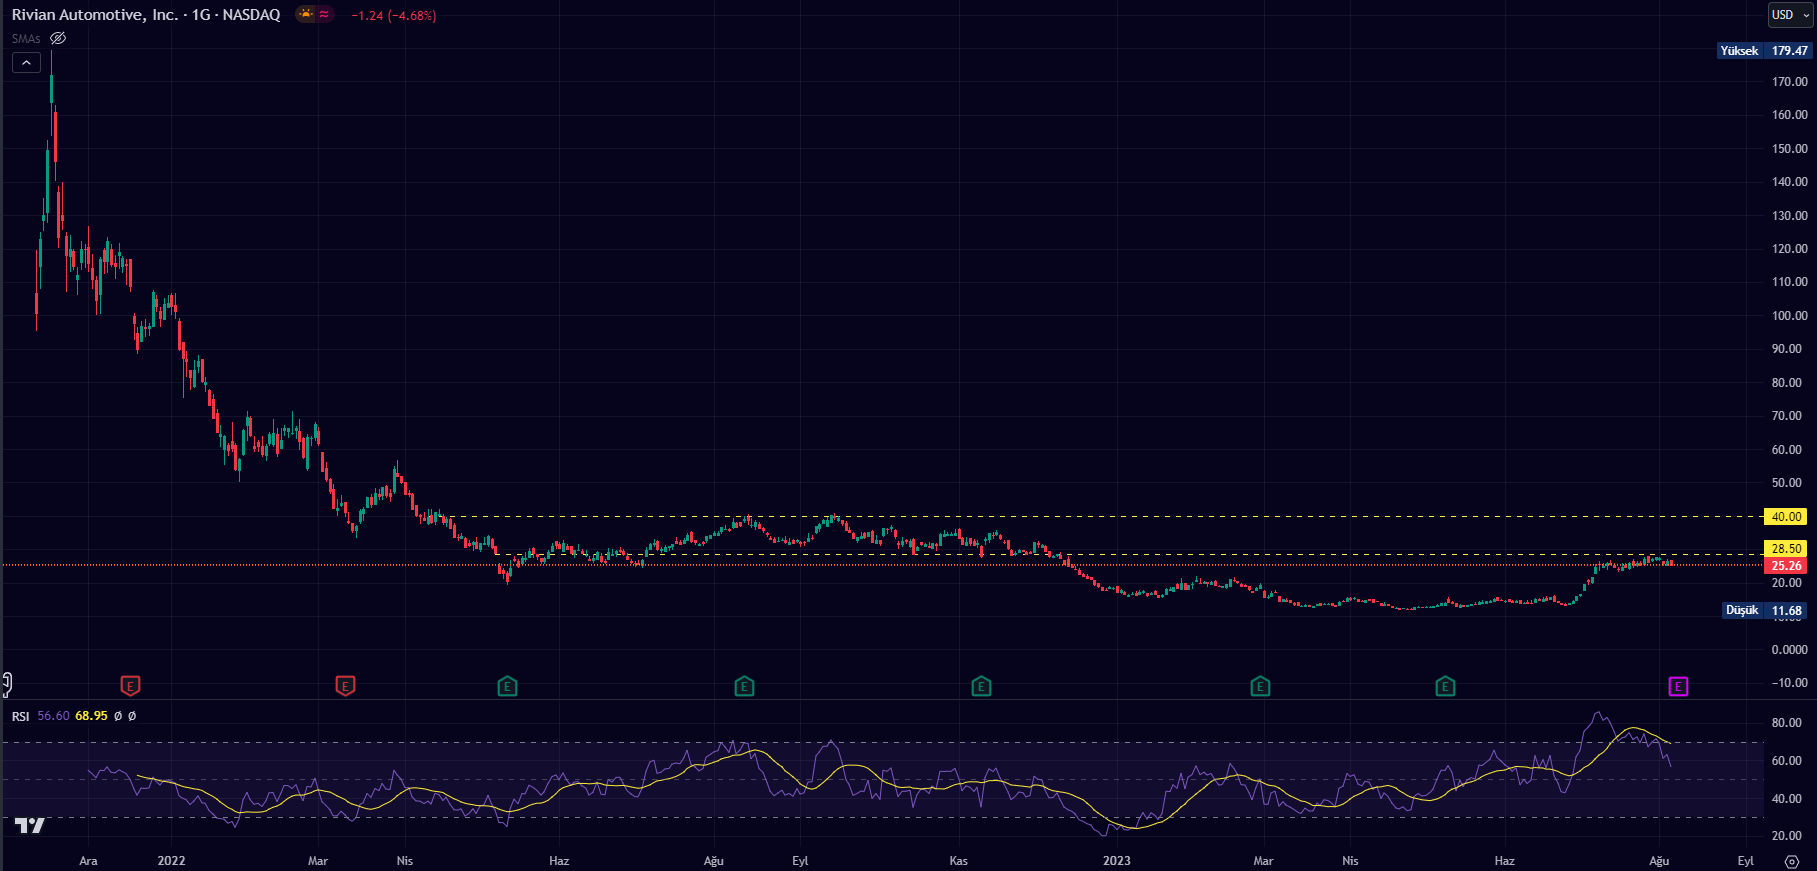Open the USD currency dropdown

tap(1789, 15)
